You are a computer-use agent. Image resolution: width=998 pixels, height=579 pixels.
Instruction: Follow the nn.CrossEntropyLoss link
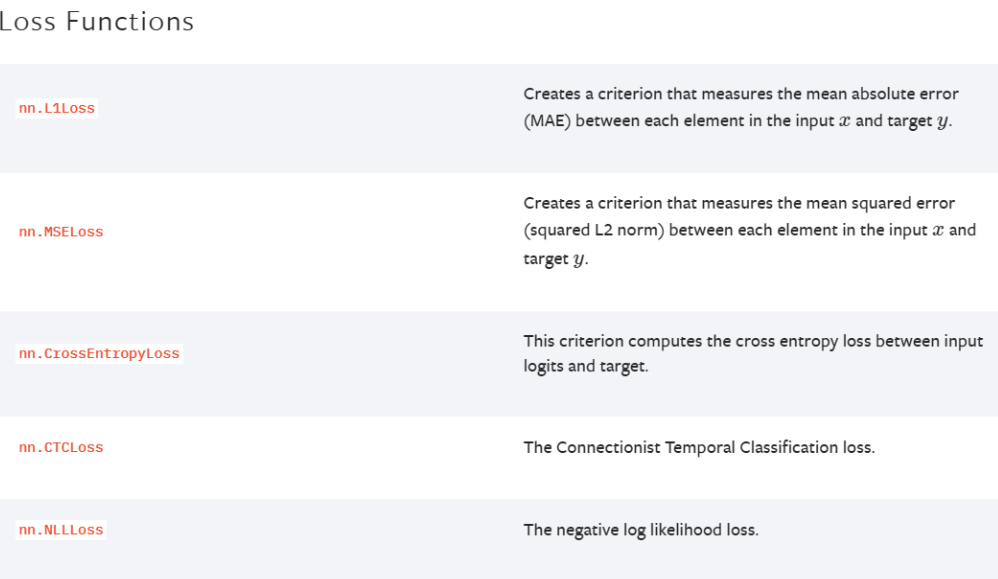[99, 353]
